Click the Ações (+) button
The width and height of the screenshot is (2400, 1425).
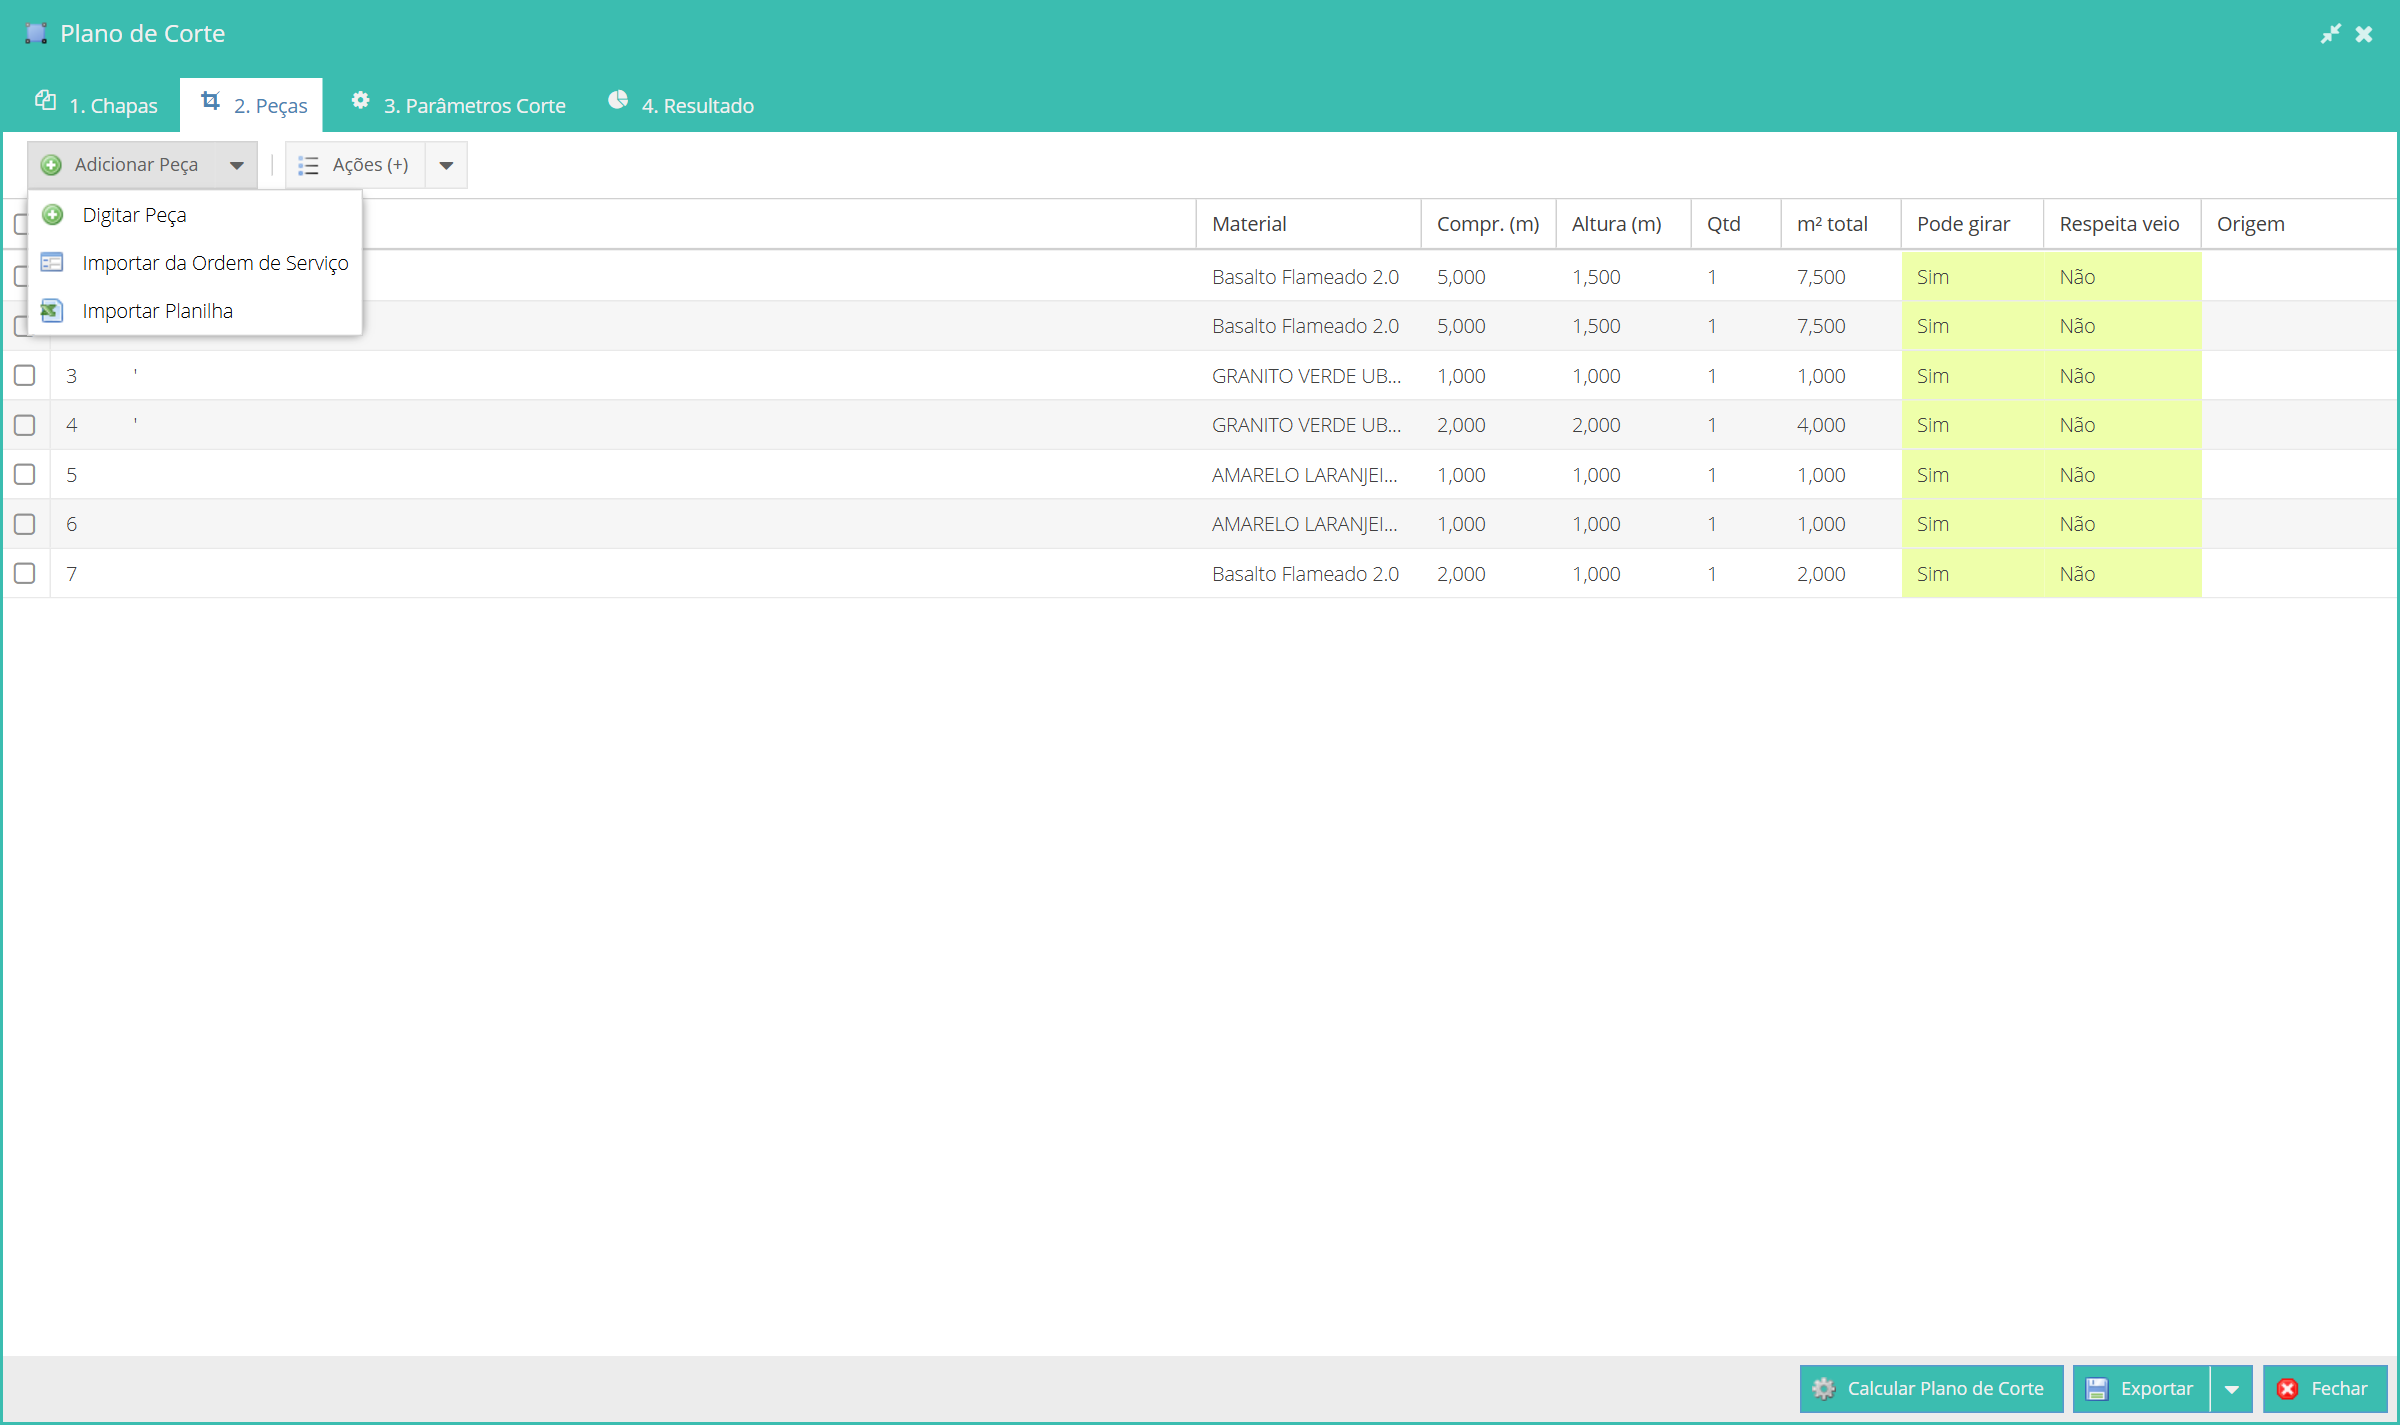point(355,165)
